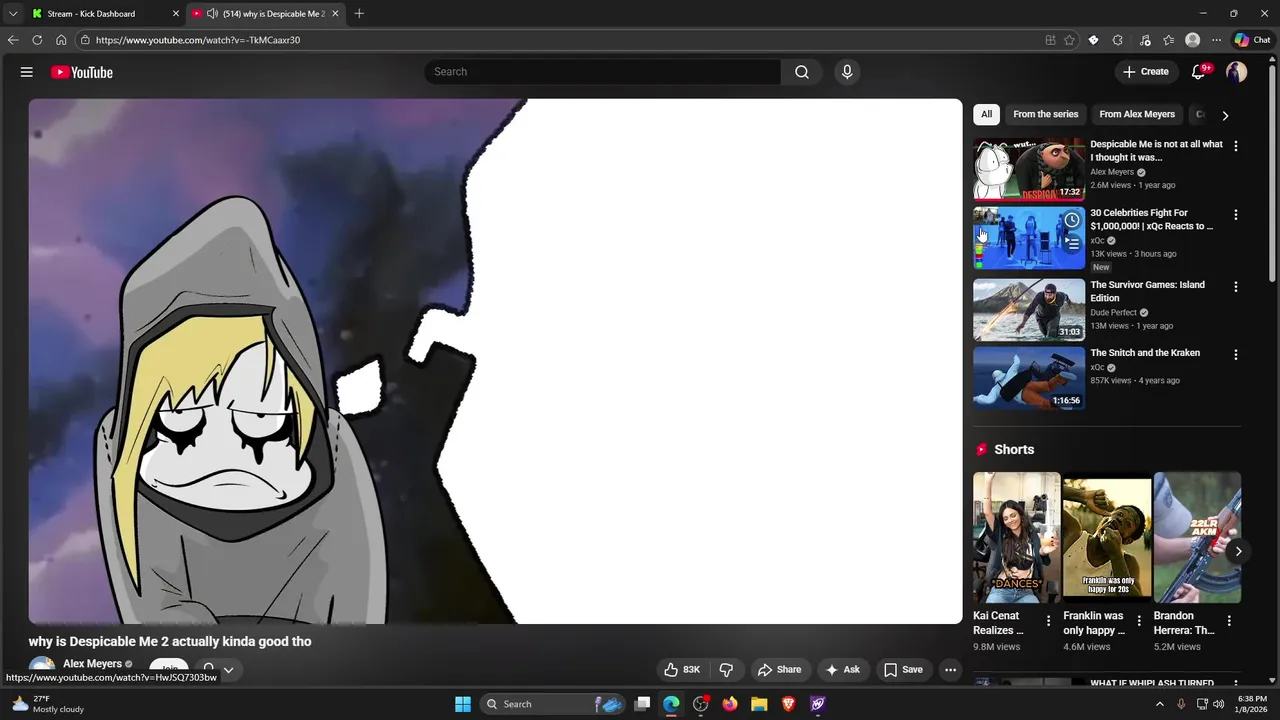Click the search magnifier button

[802, 72]
